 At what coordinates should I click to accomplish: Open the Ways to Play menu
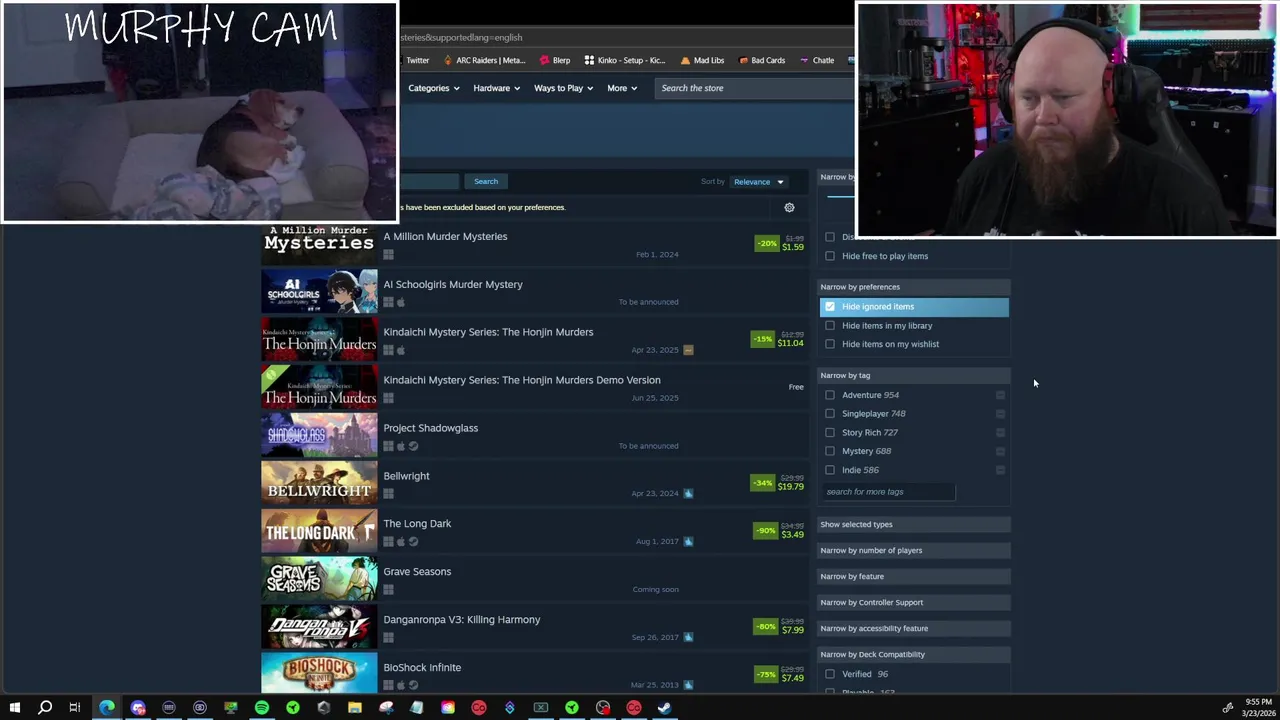click(563, 88)
